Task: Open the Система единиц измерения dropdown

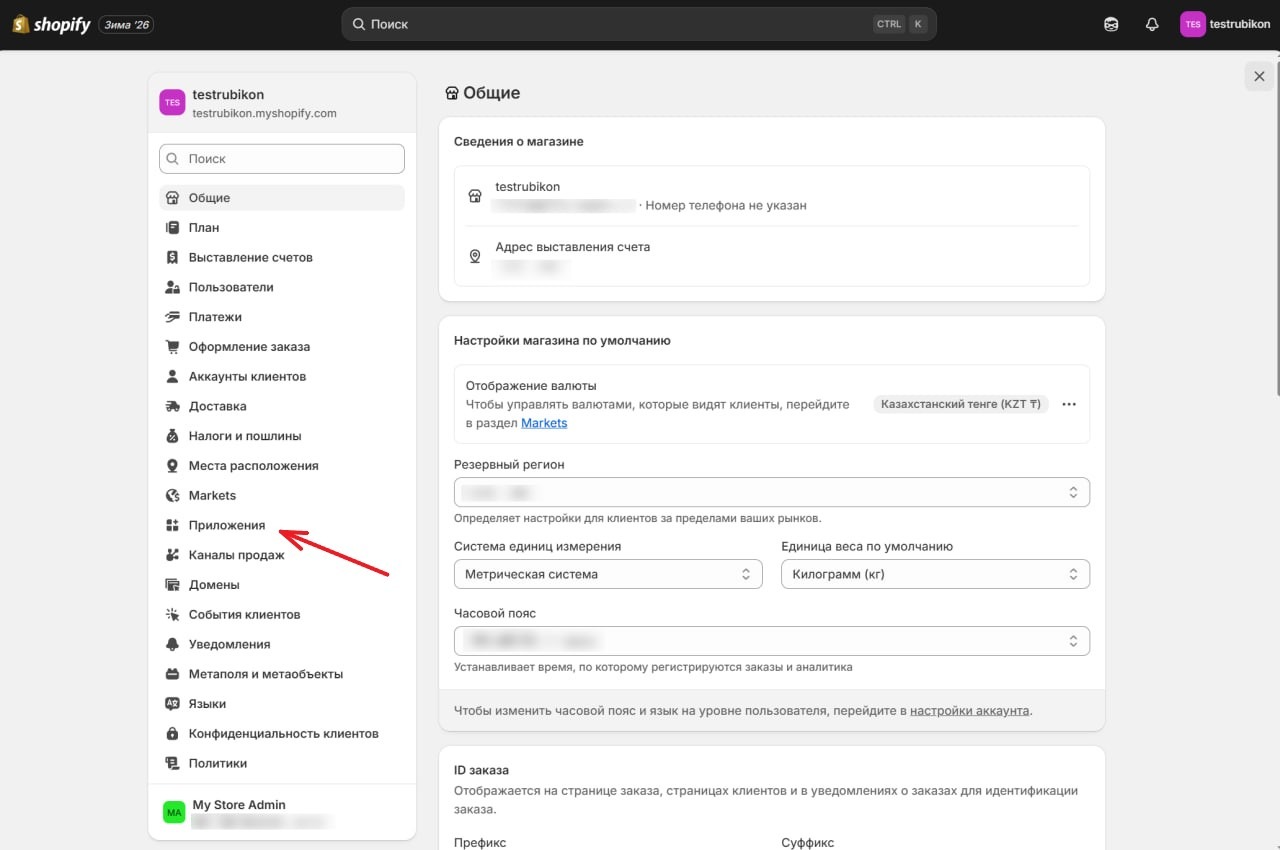Action: tap(608, 574)
